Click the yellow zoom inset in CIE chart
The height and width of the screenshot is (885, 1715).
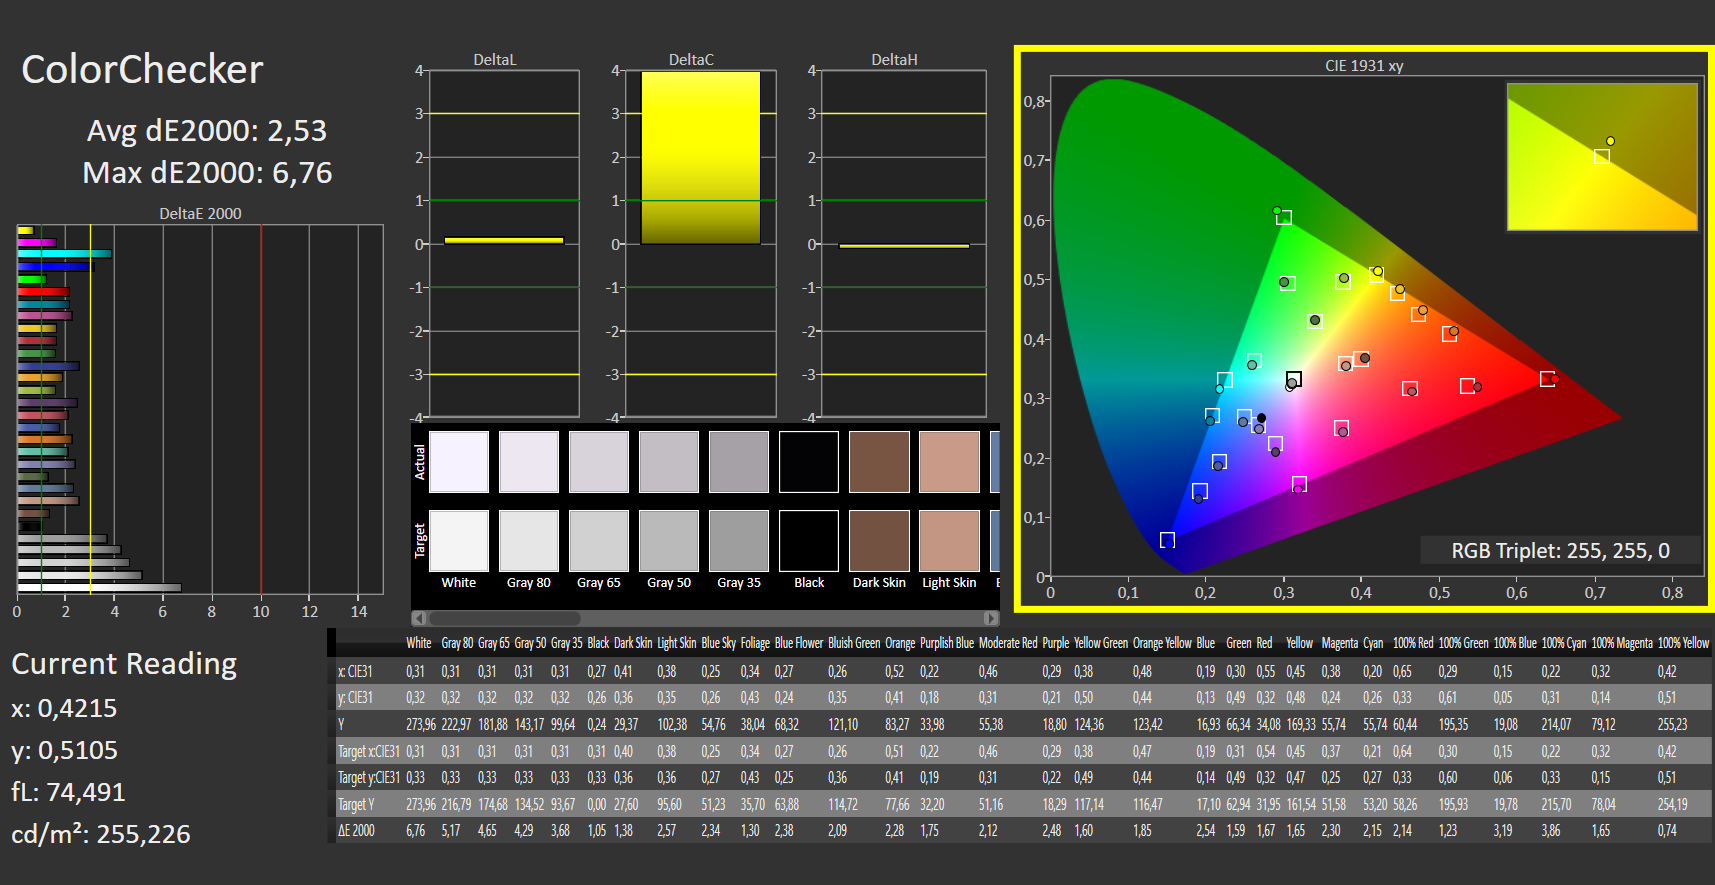click(1602, 157)
